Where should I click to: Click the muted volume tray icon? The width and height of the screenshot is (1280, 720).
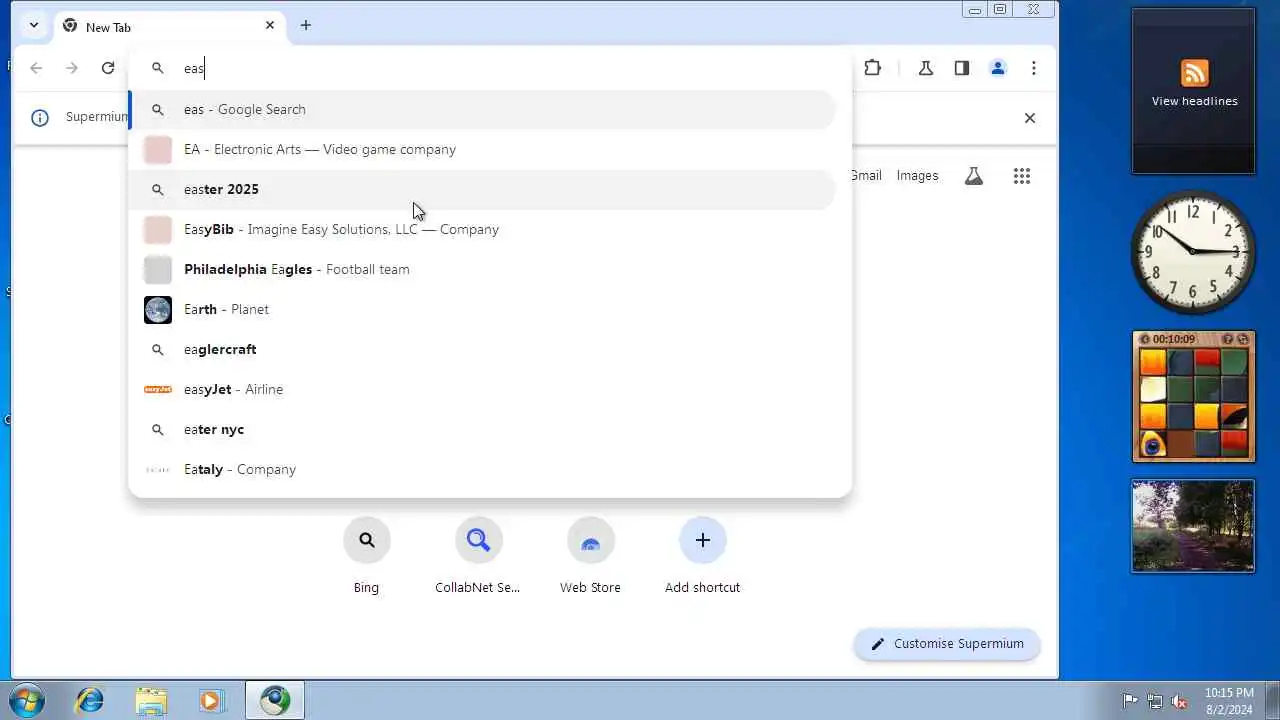[x=1180, y=701]
